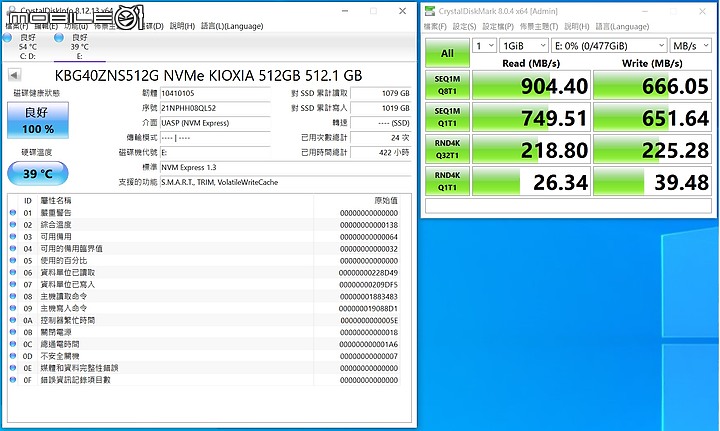Click the 39.48 random write result
This screenshot has width=720, height=431.
(652, 182)
